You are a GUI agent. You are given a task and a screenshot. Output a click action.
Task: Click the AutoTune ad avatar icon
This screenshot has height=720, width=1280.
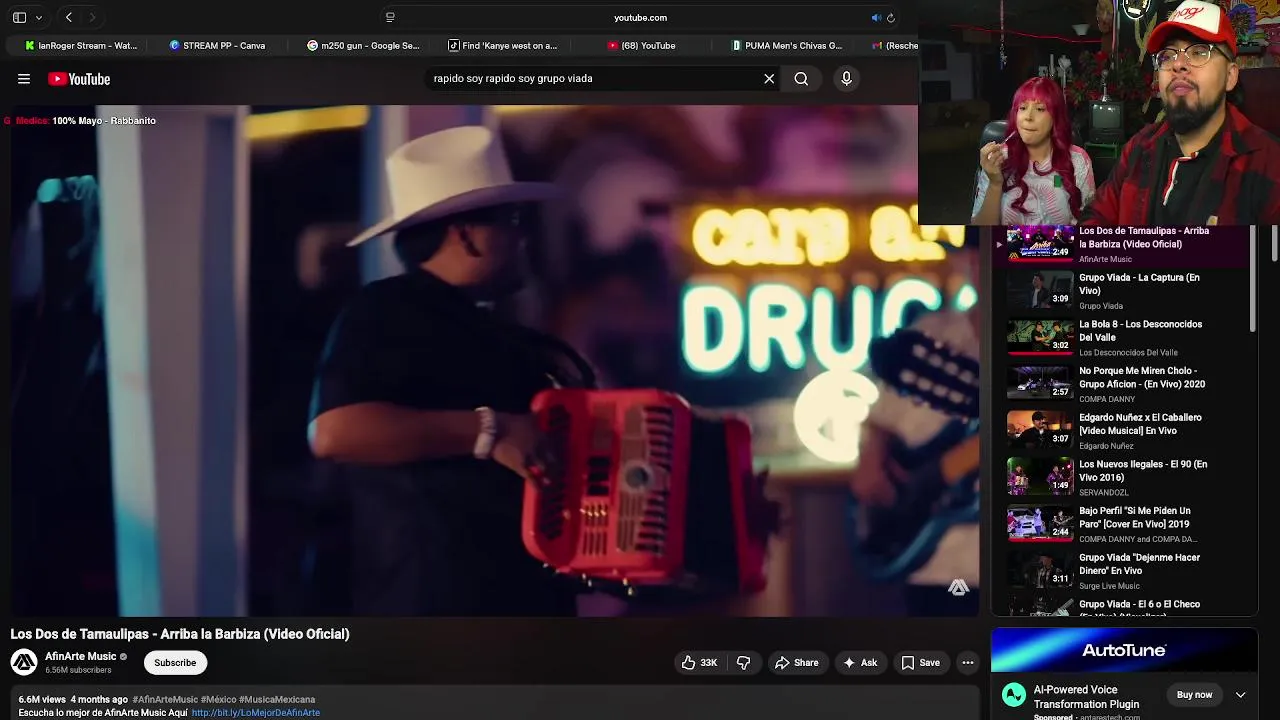(1014, 695)
